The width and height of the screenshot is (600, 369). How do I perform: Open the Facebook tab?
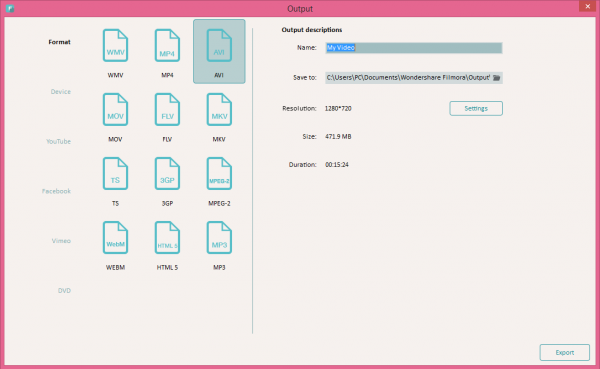tap(56, 191)
